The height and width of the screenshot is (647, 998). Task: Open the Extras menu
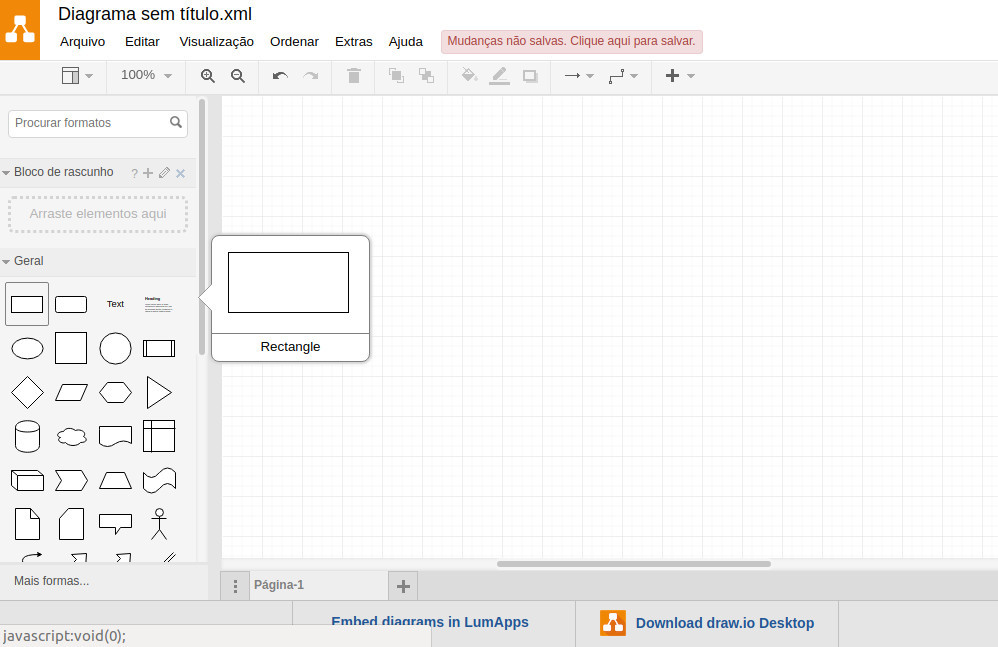[353, 41]
